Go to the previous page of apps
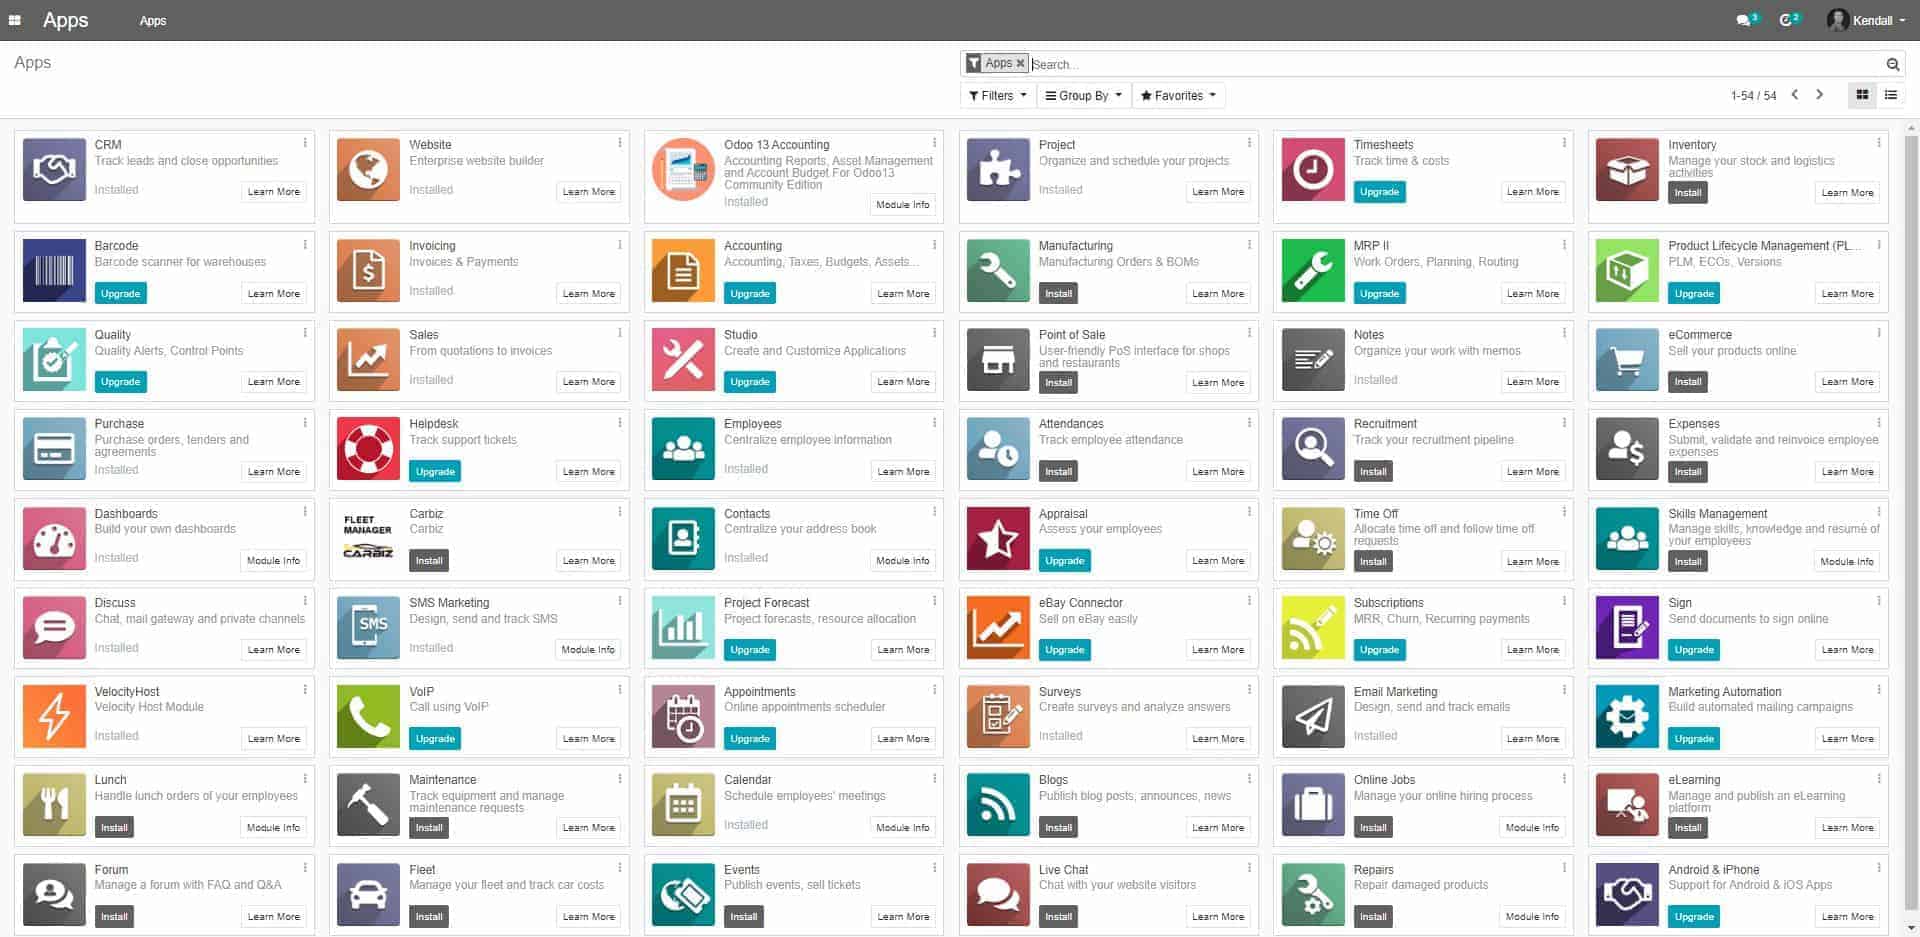1920x937 pixels. click(x=1795, y=95)
